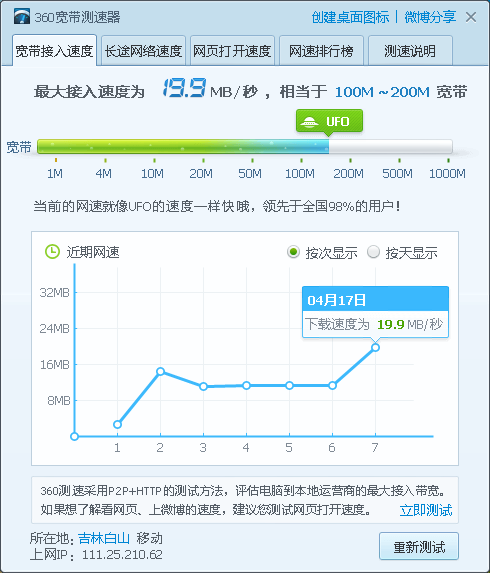Click the 360 speed tester app icon
Image resolution: width=490 pixels, height=573 pixels.
[x=22, y=16]
